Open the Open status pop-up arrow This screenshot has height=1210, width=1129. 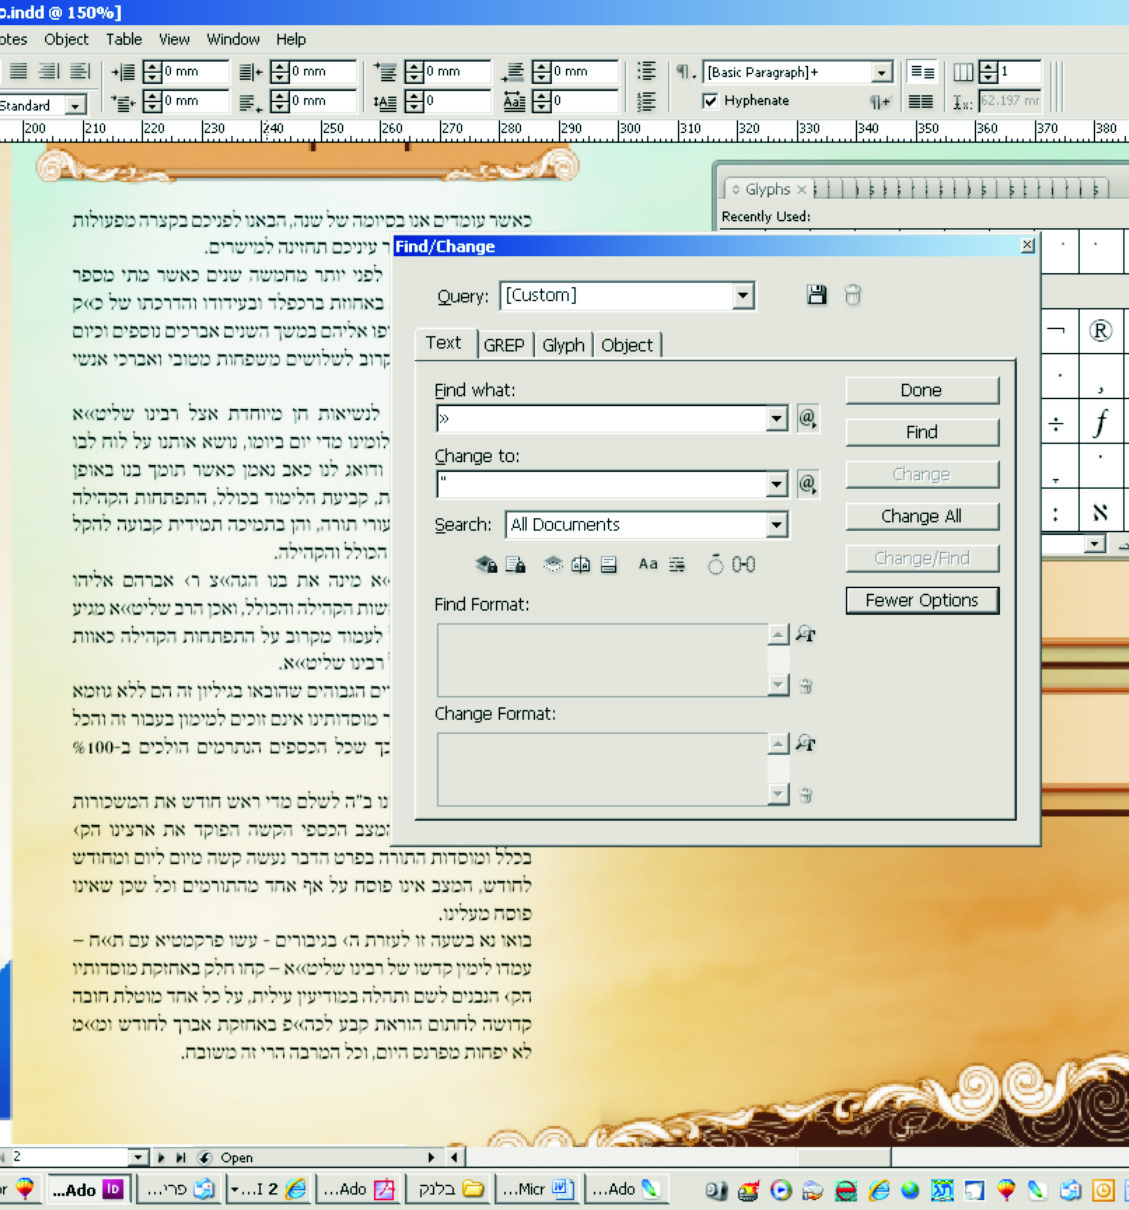click(431, 1157)
